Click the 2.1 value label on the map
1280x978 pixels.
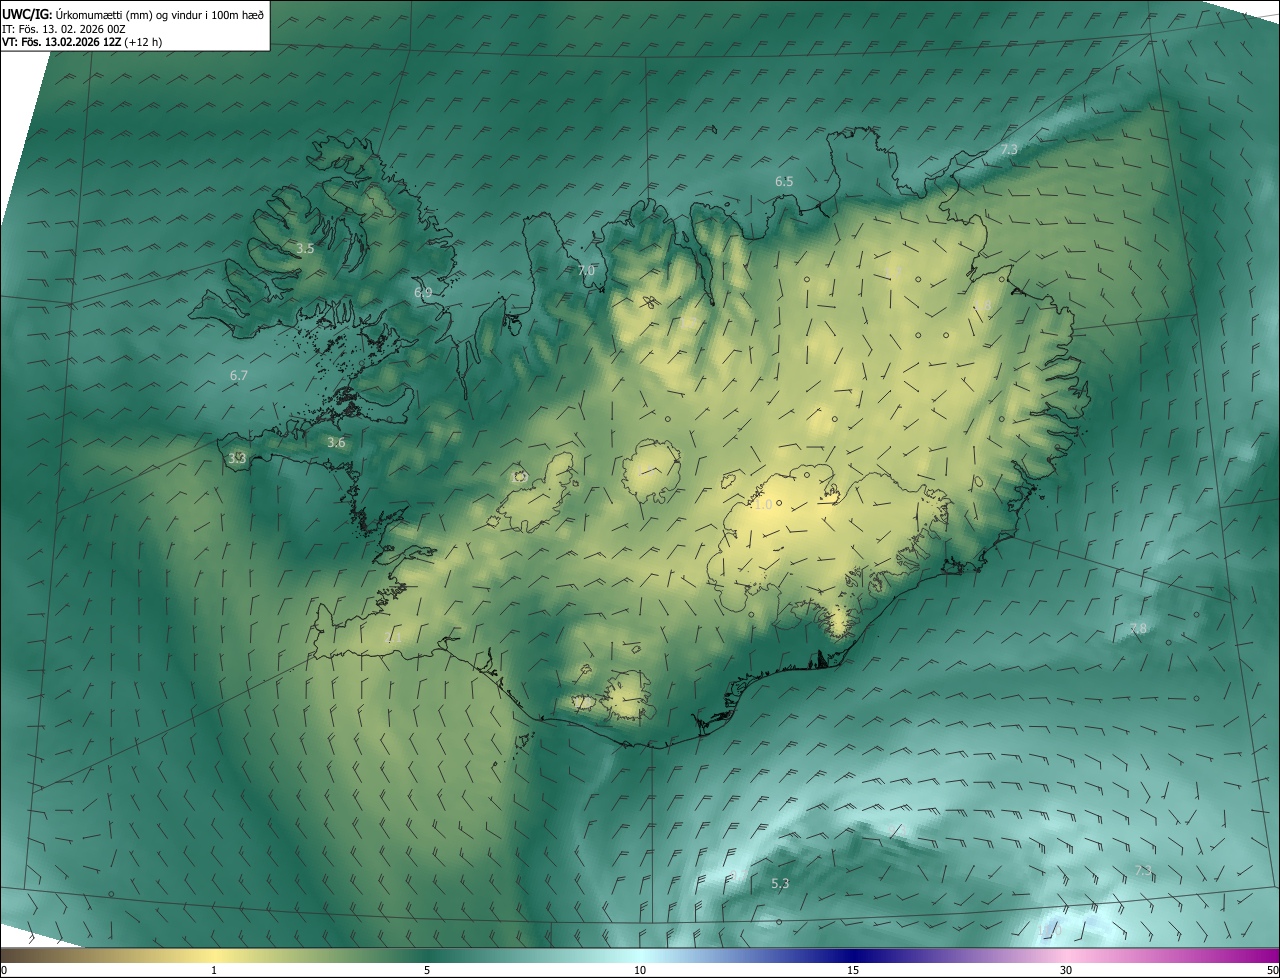tap(393, 637)
